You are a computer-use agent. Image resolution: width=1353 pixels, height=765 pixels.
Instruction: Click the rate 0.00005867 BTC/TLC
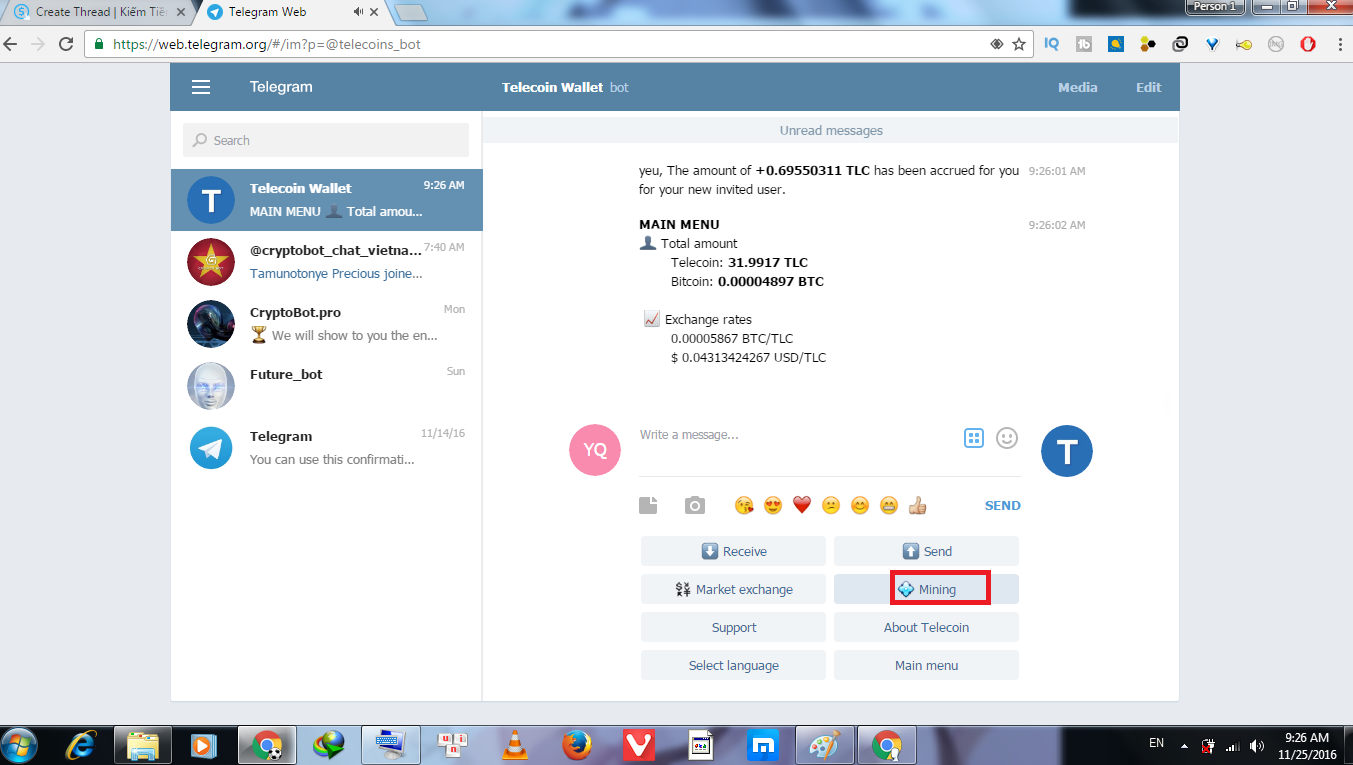click(x=732, y=338)
